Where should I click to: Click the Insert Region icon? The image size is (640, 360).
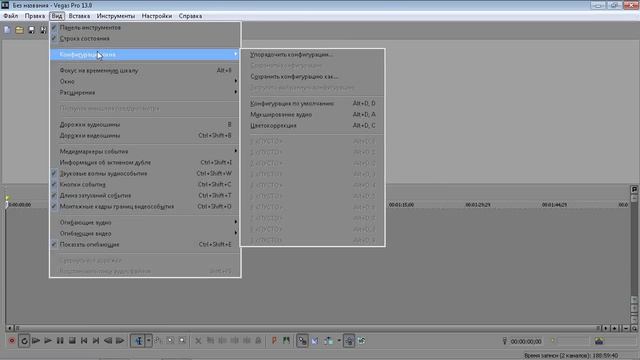[x=286, y=341]
